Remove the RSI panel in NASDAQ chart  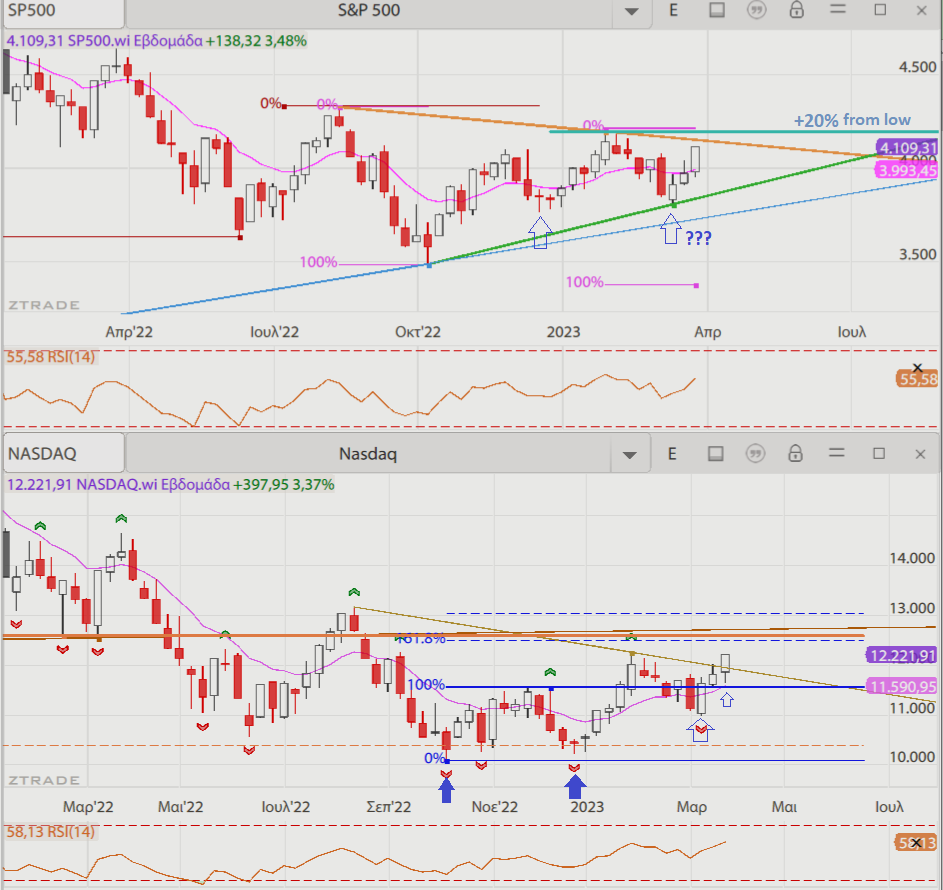click(916, 842)
